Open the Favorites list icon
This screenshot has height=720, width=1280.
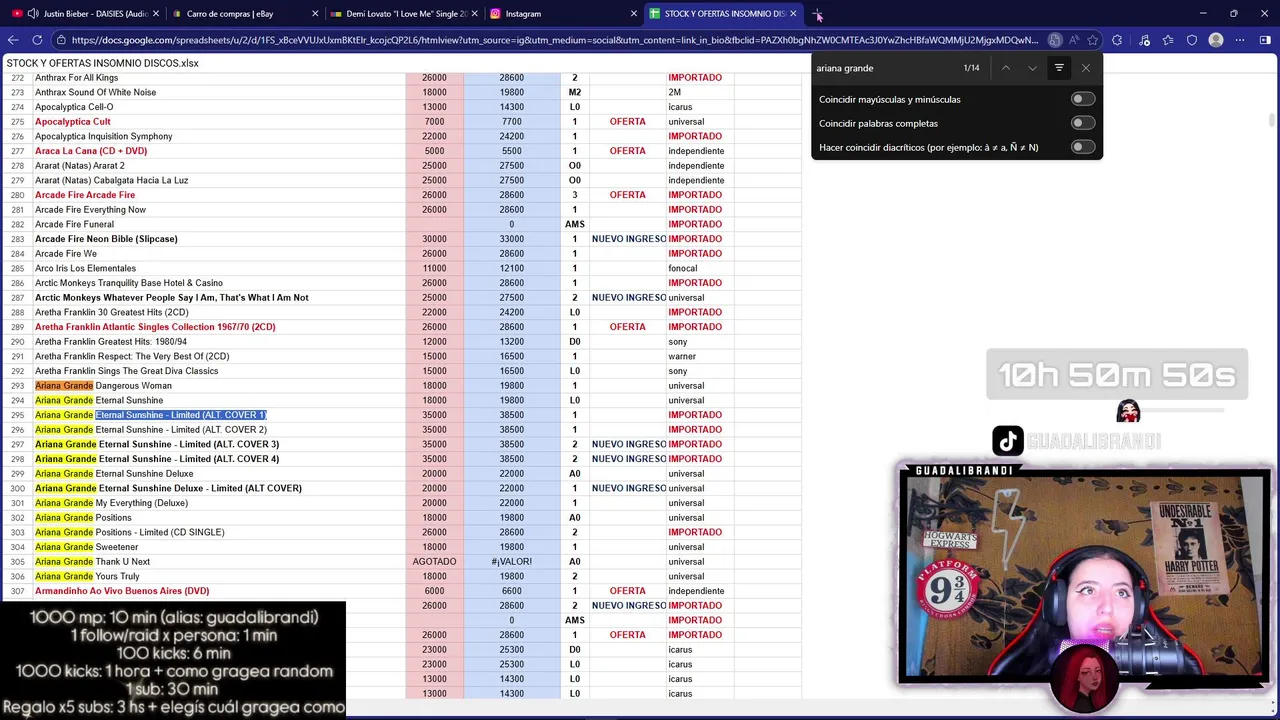tap(1168, 40)
